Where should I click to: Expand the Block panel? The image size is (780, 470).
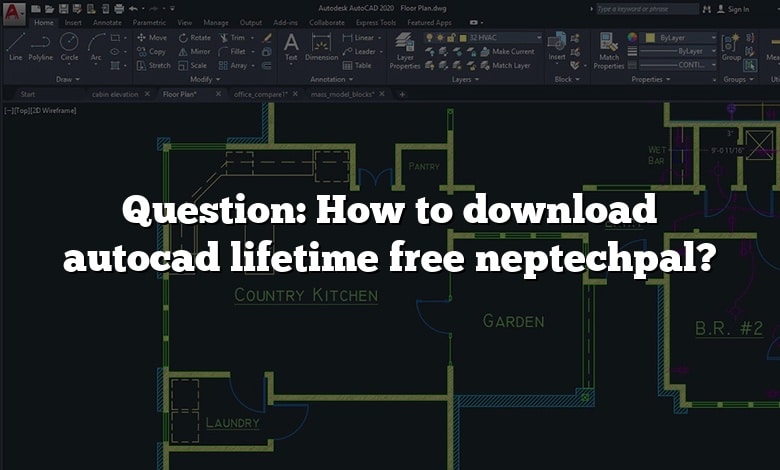(567, 79)
